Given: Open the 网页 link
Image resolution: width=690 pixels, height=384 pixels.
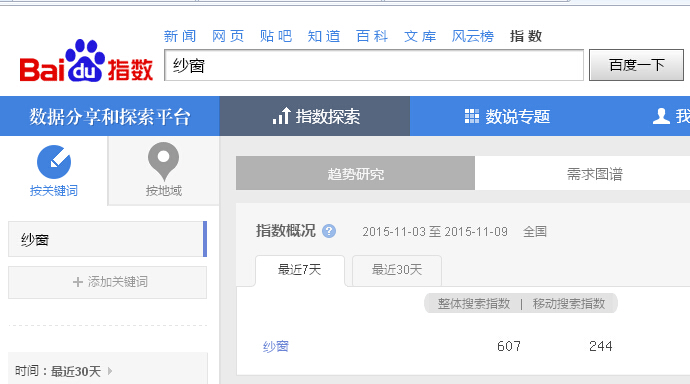Looking at the screenshot, I should pyautogui.click(x=228, y=36).
